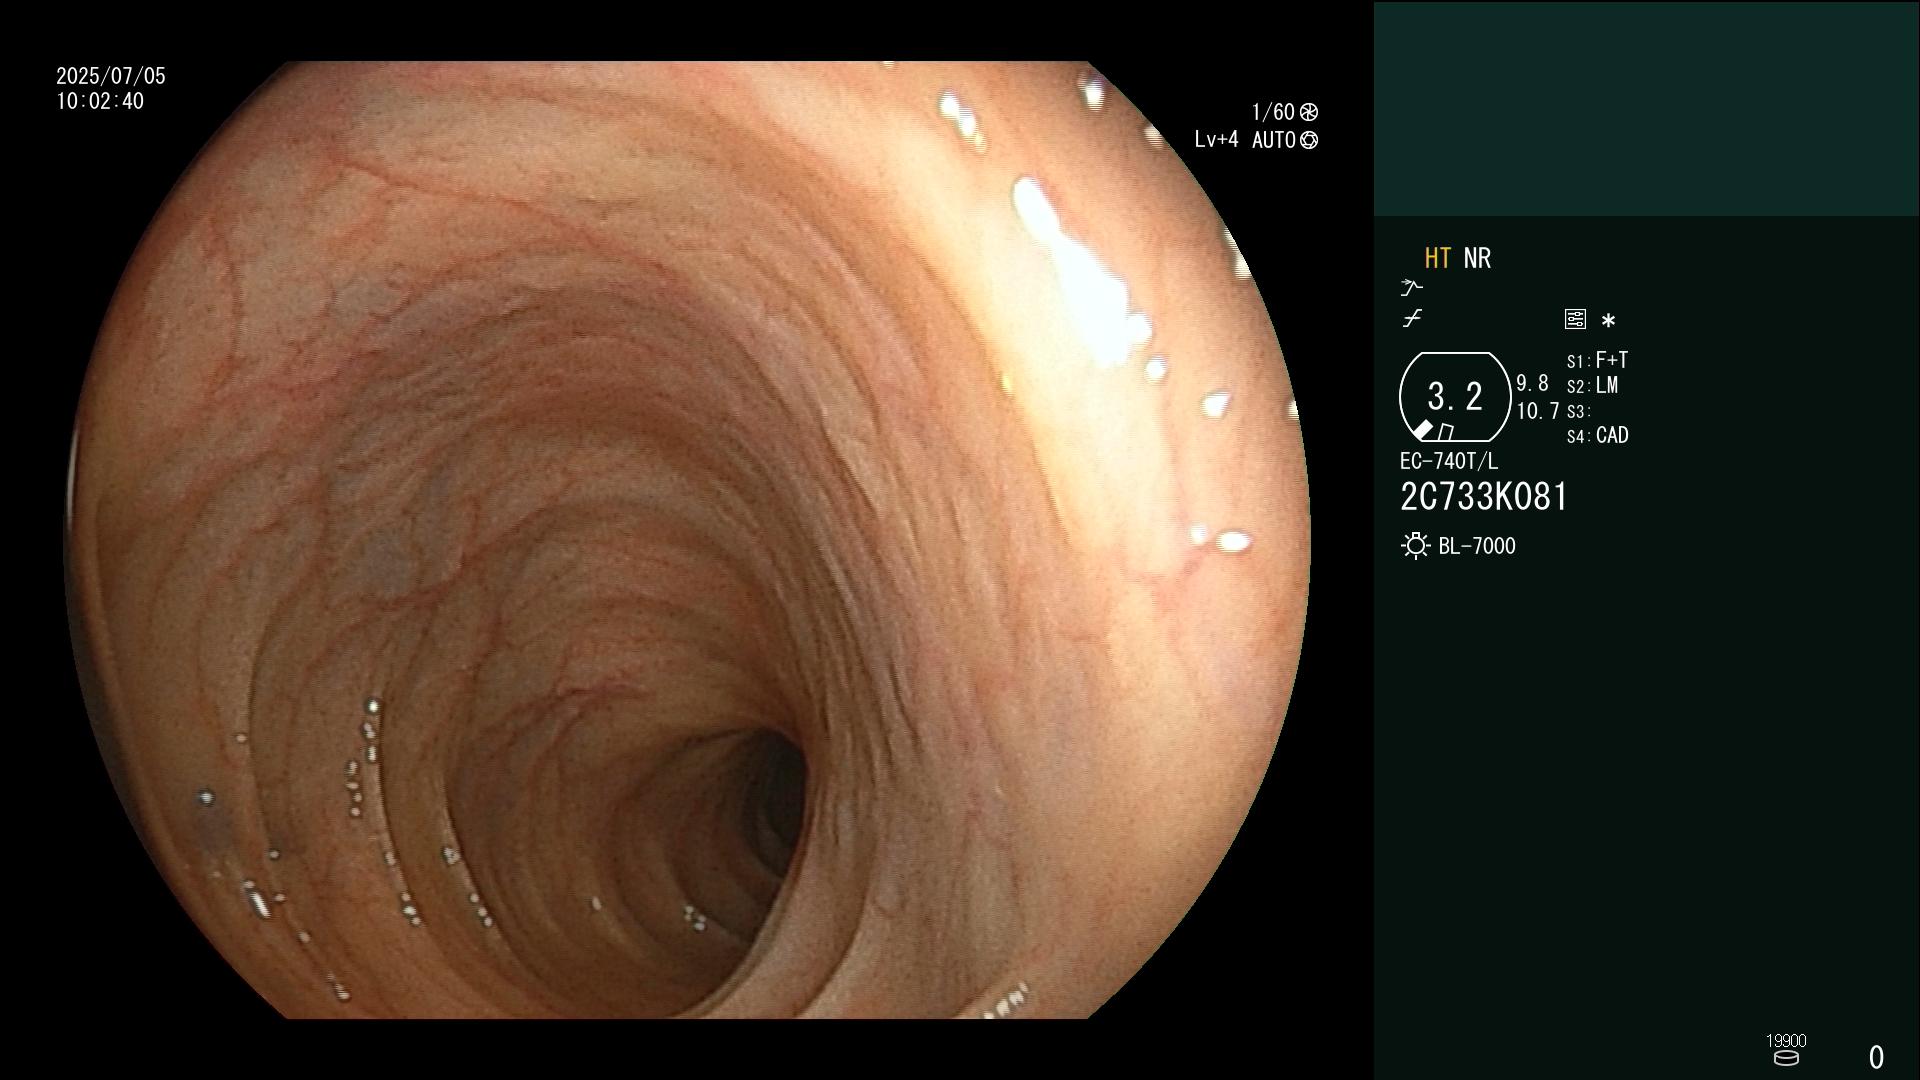Click the endoscopic live image view

coord(687,540)
